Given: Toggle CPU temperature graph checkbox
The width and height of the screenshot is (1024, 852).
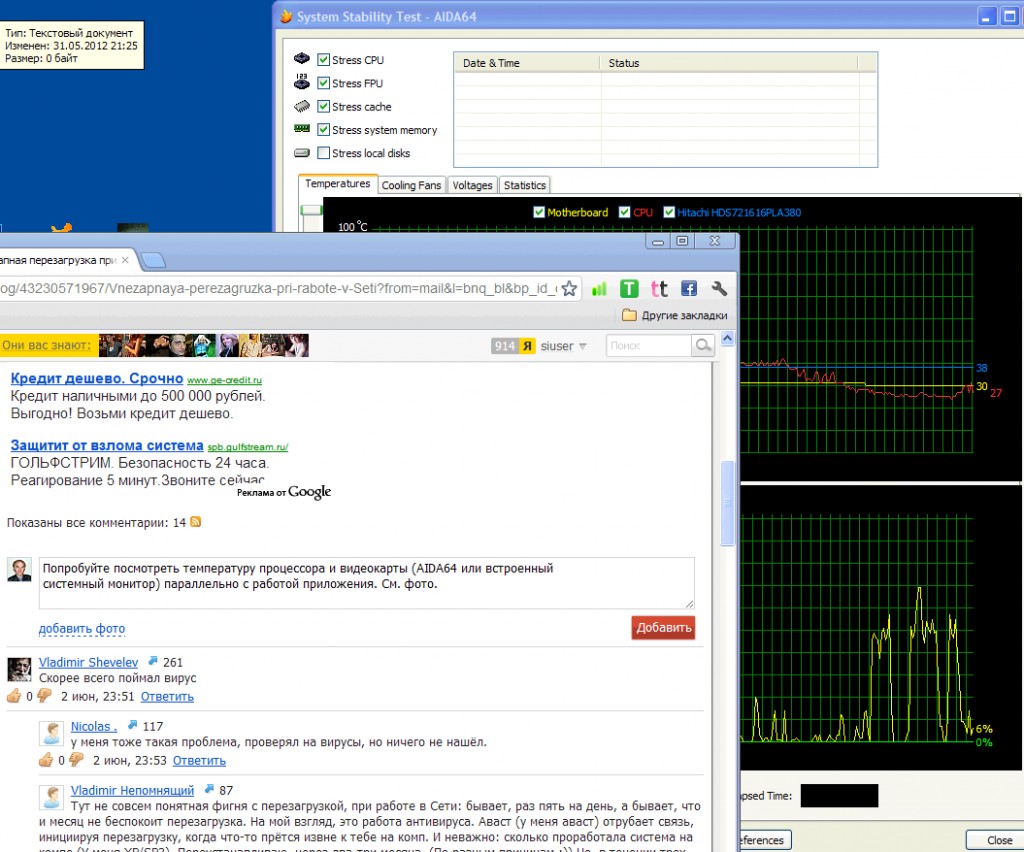Looking at the screenshot, I should 624,212.
